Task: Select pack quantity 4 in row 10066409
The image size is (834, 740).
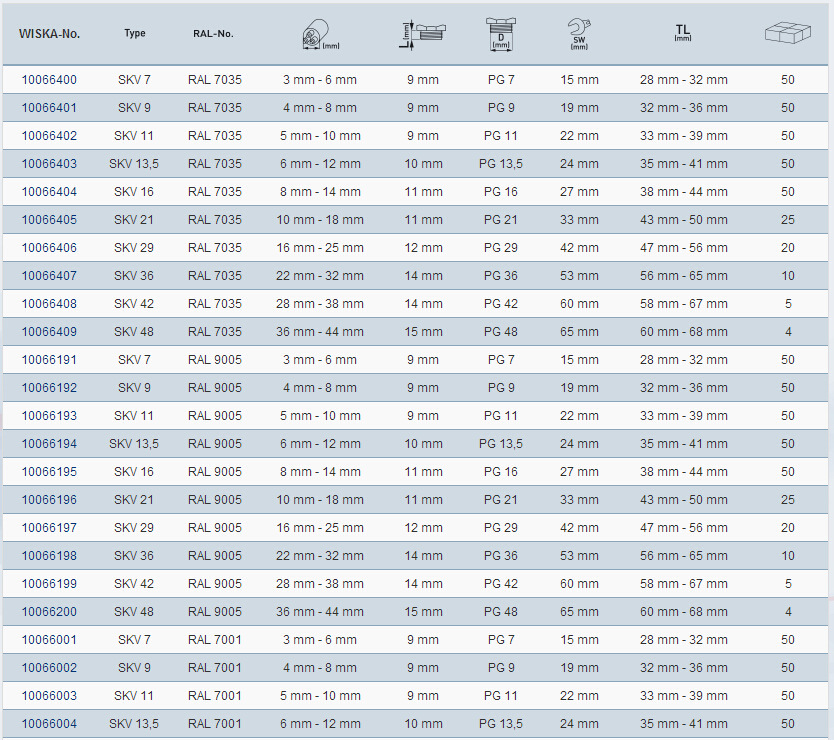Action: tap(788, 332)
